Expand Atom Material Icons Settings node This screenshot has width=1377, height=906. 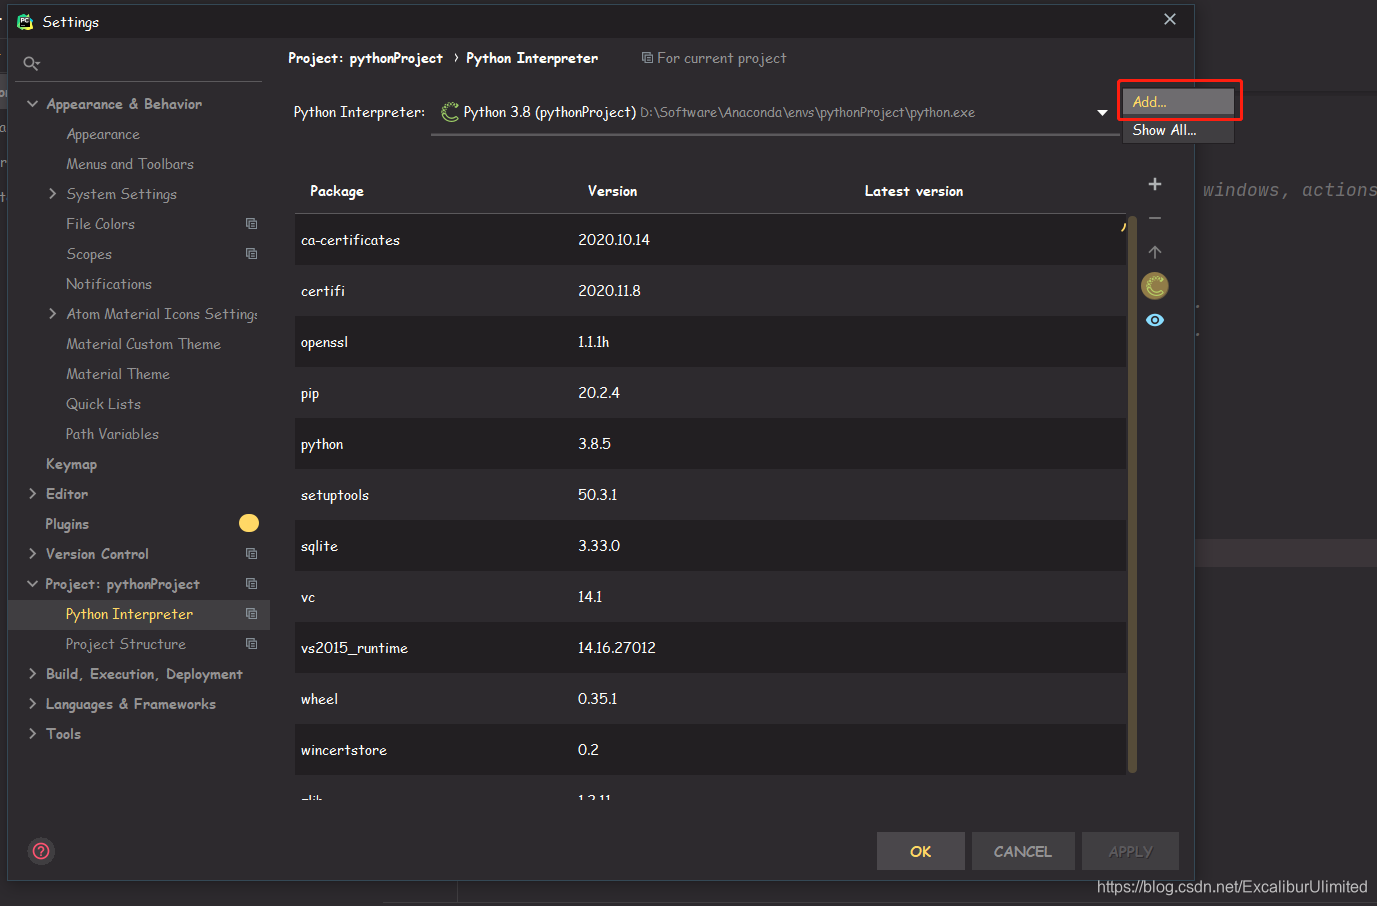52,314
